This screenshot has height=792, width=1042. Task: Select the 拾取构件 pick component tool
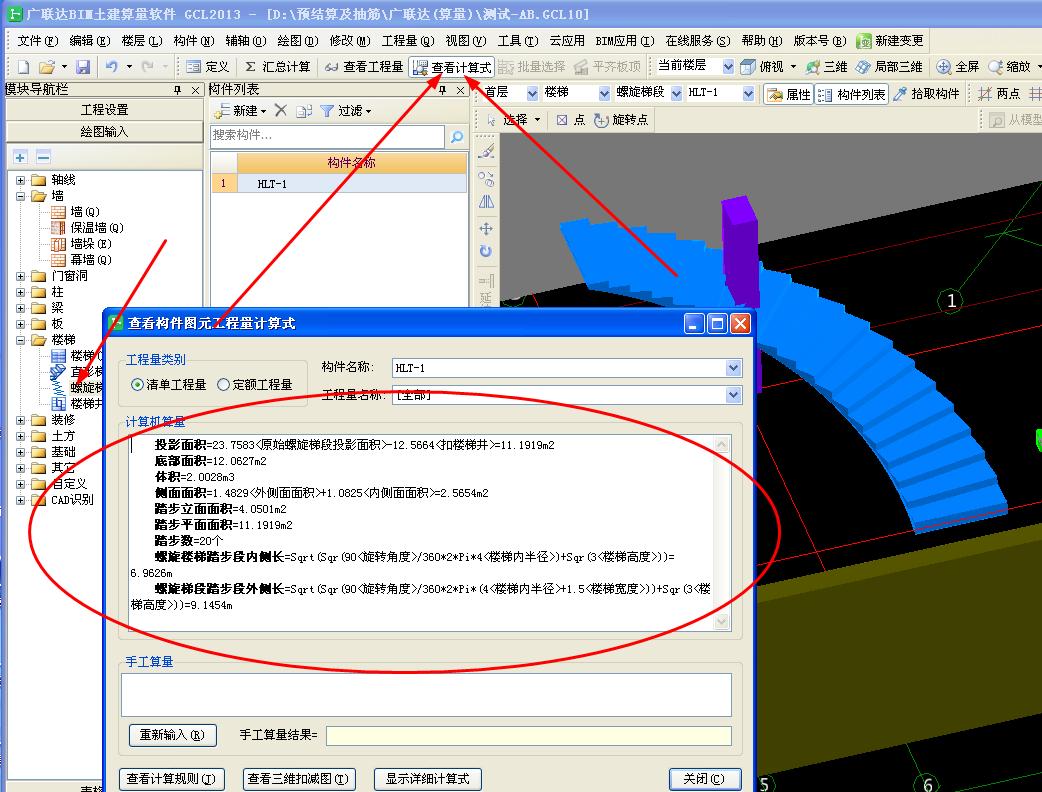[927, 94]
